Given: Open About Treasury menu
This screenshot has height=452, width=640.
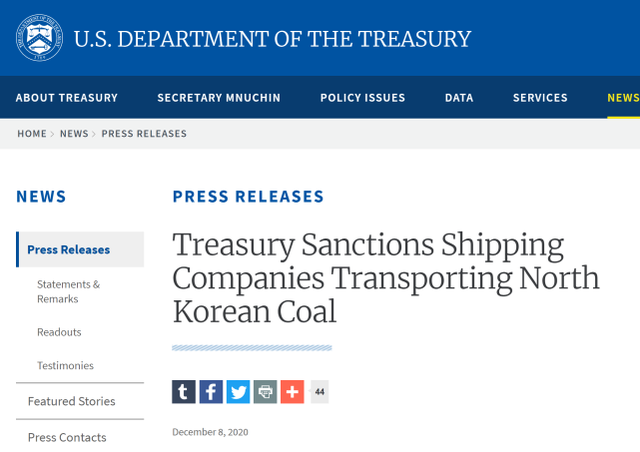Looking at the screenshot, I should pyautogui.click(x=67, y=98).
